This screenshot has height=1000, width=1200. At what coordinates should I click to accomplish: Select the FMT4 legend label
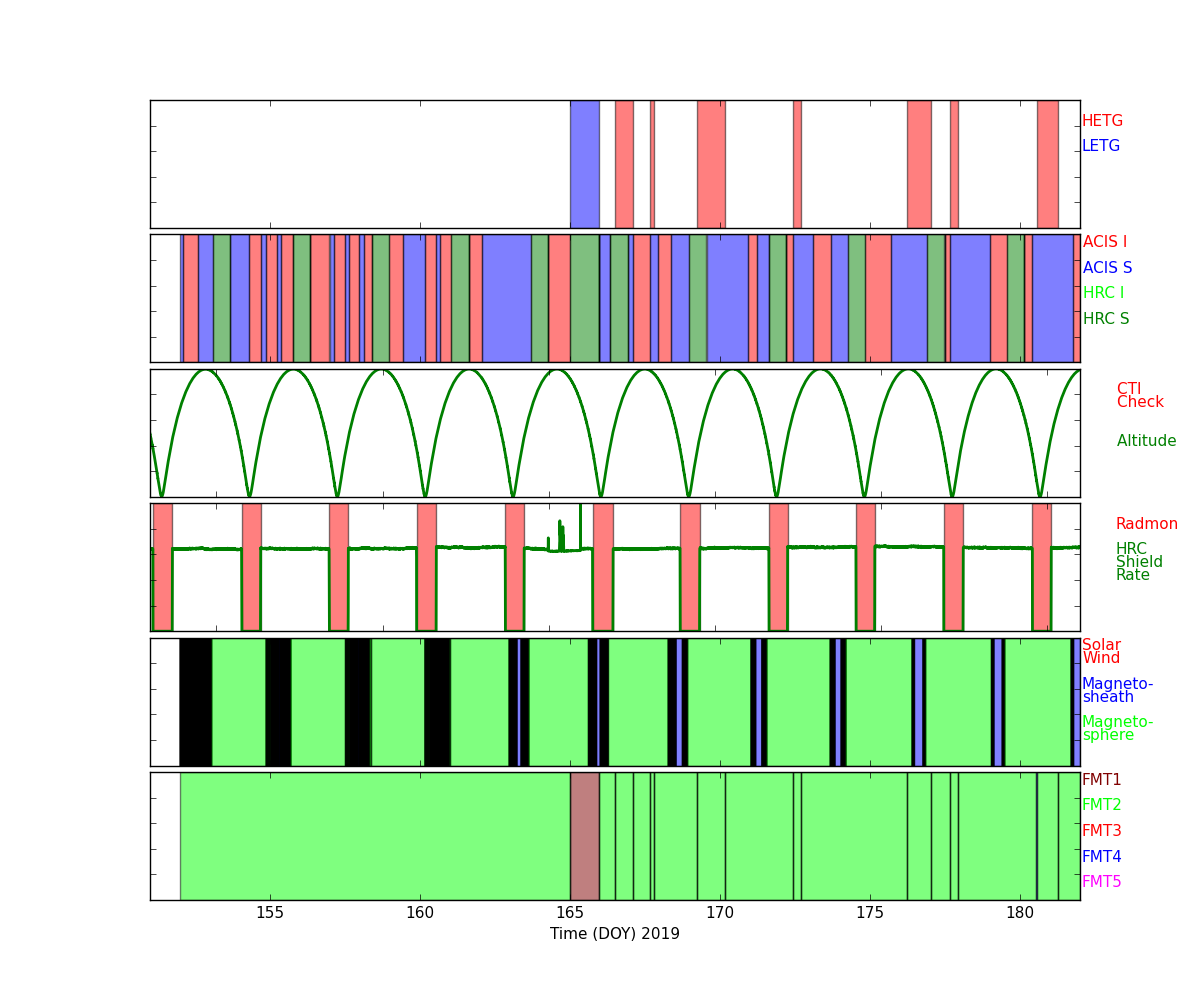(x=1101, y=857)
